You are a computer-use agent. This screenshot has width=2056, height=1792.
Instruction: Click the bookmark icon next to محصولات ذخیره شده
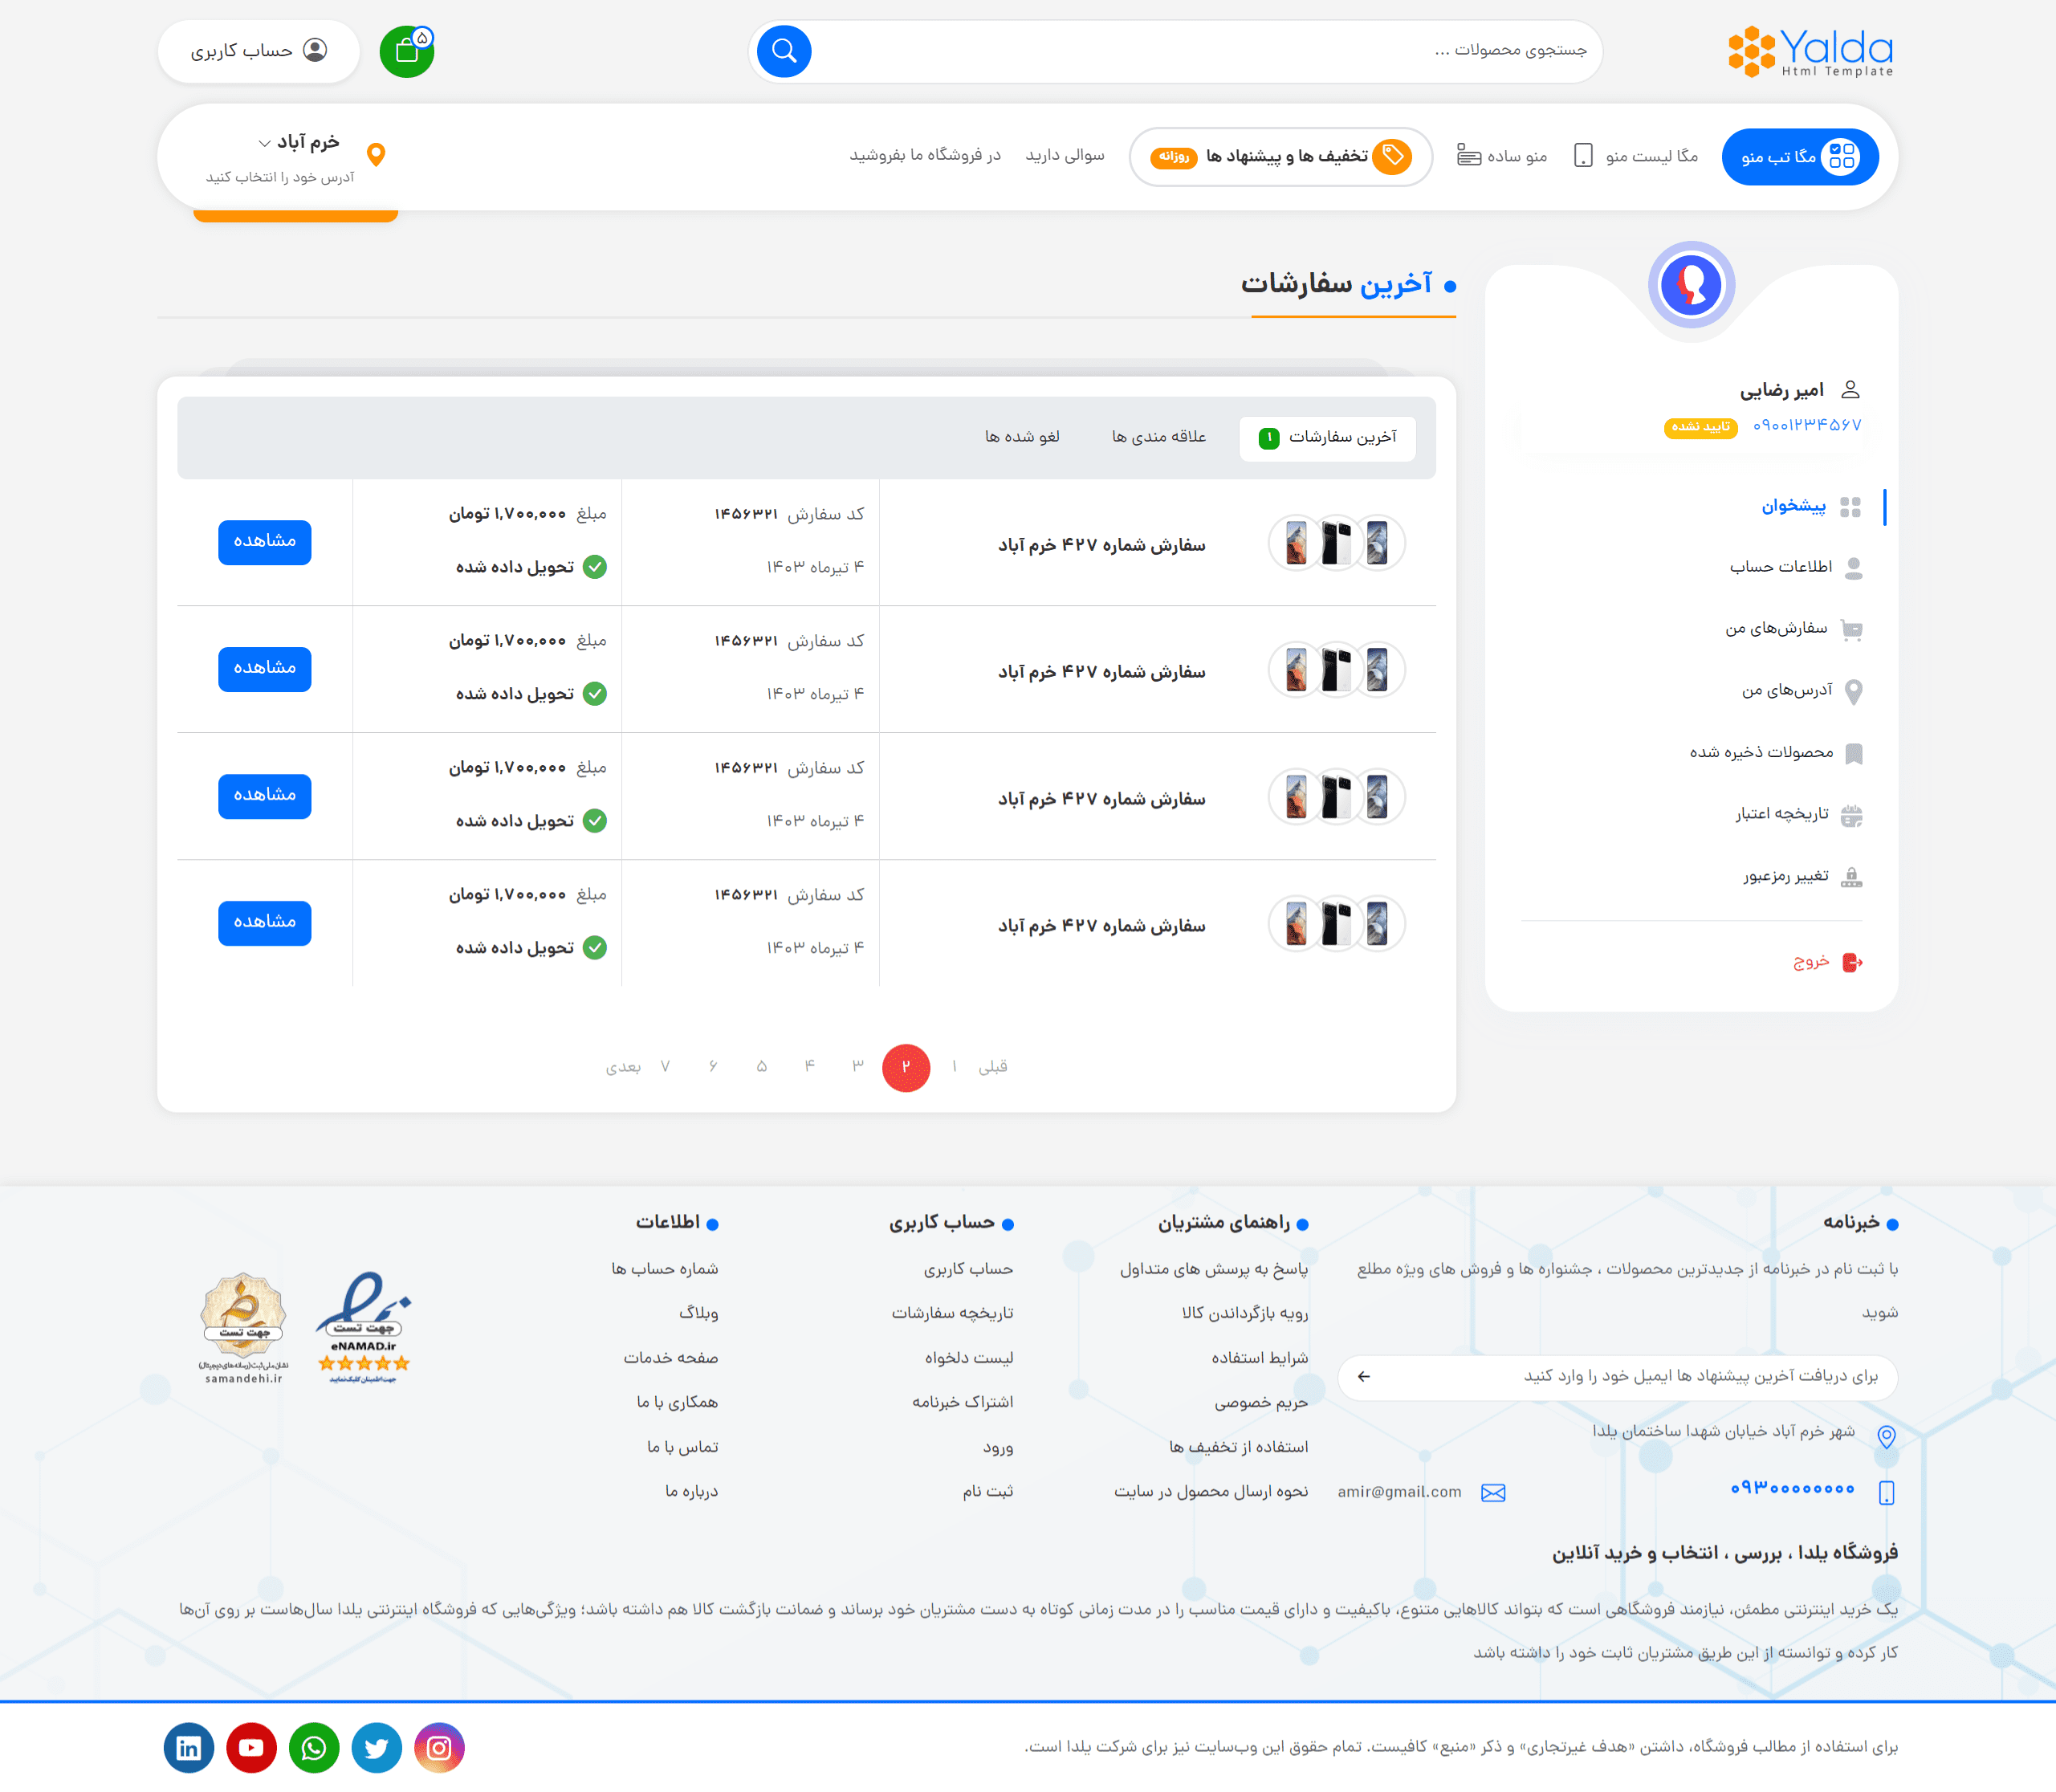pyautogui.click(x=1853, y=753)
